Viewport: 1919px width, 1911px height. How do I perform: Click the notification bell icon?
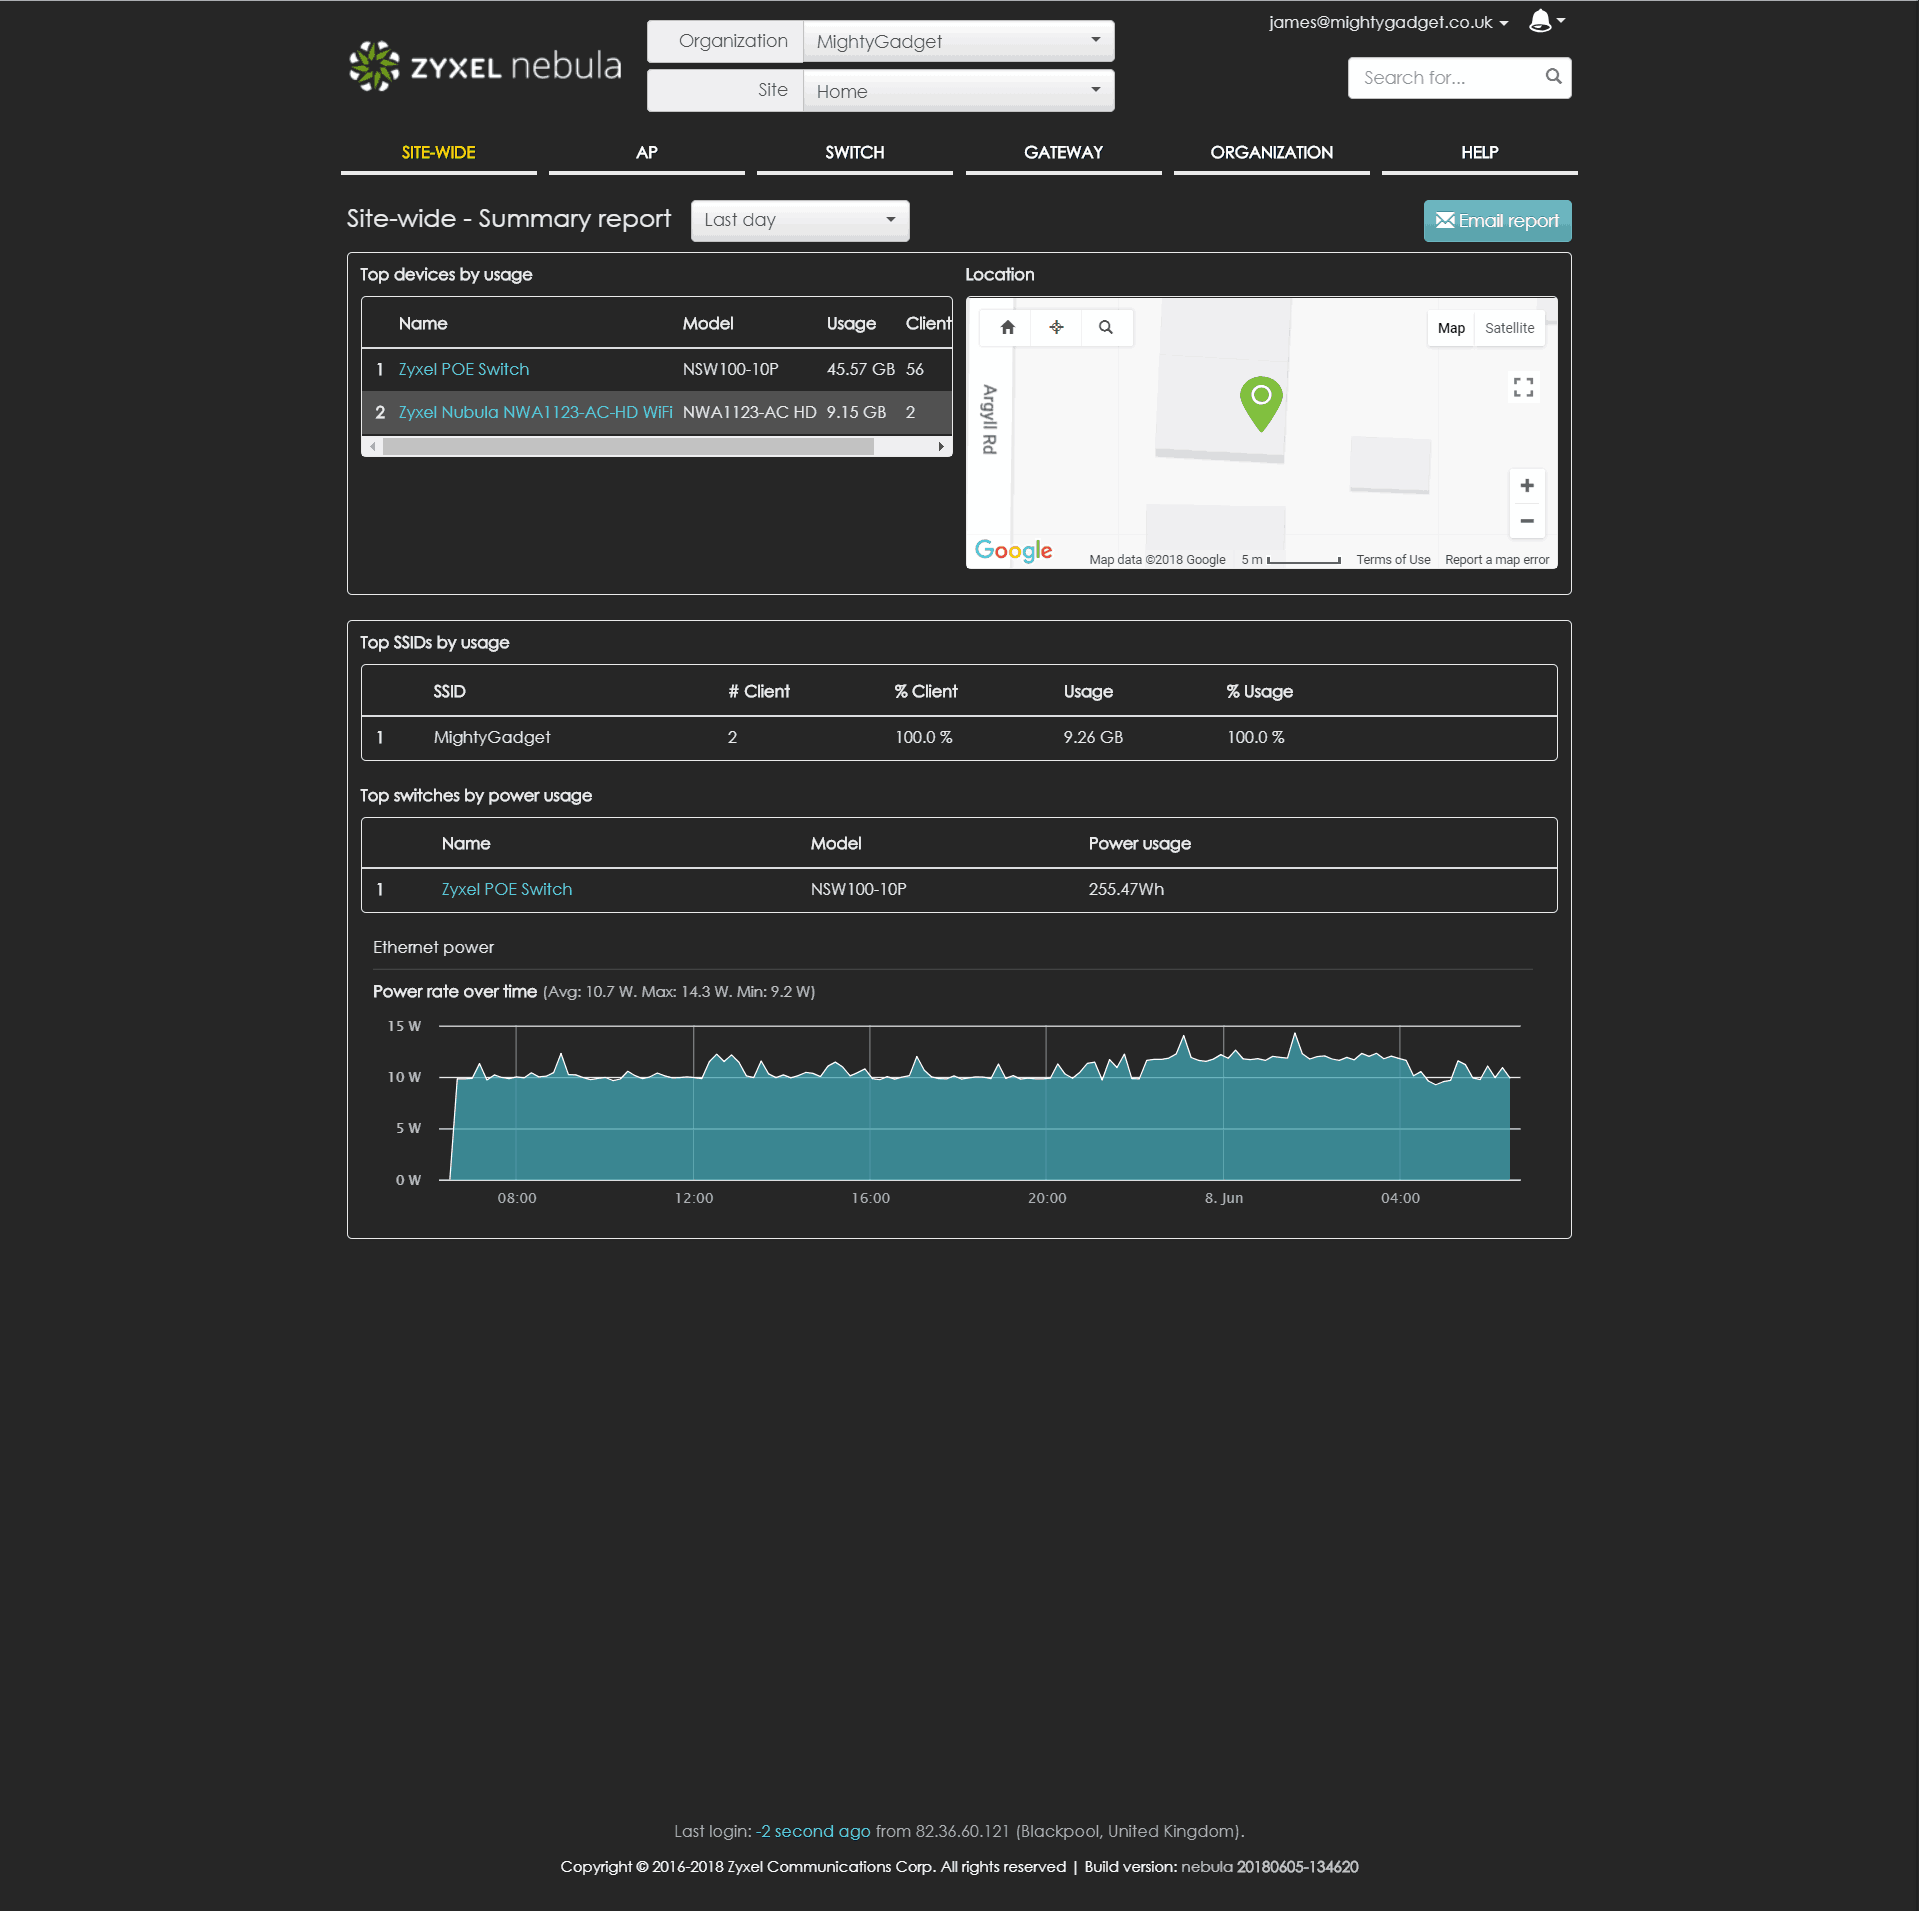[x=1540, y=21]
